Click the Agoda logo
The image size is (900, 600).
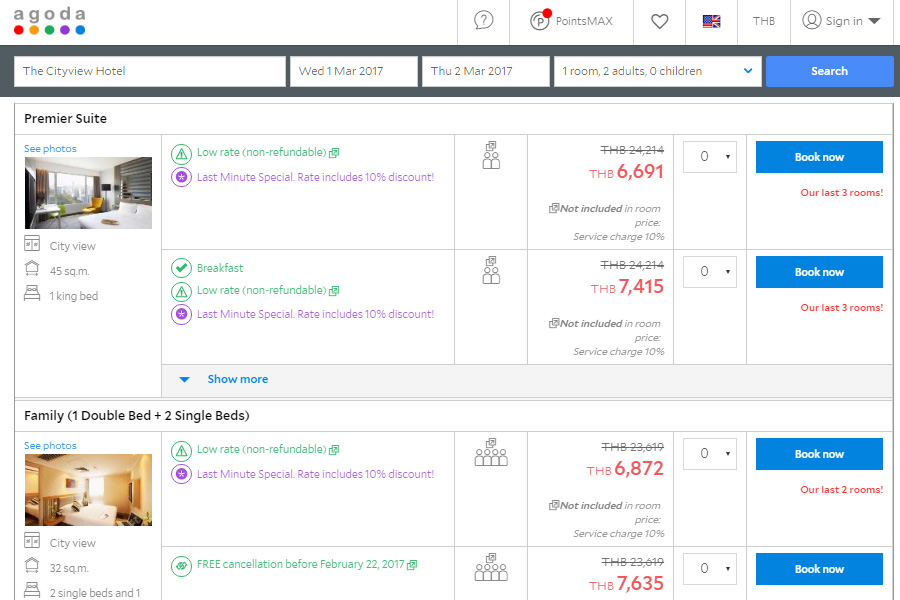coord(49,20)
